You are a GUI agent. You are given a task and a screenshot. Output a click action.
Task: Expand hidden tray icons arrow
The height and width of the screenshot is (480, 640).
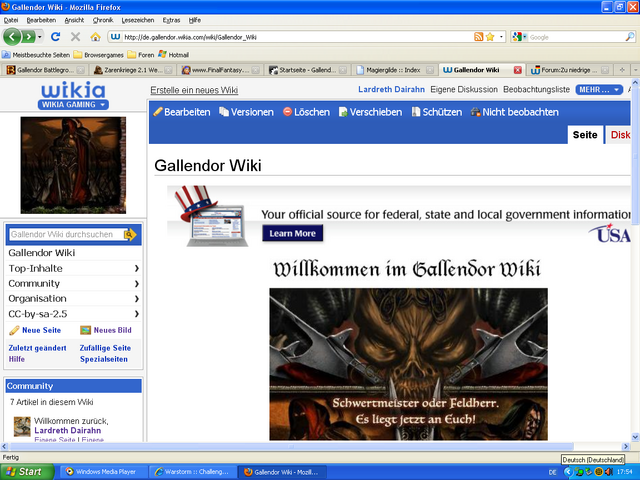[x=568, y=472]
